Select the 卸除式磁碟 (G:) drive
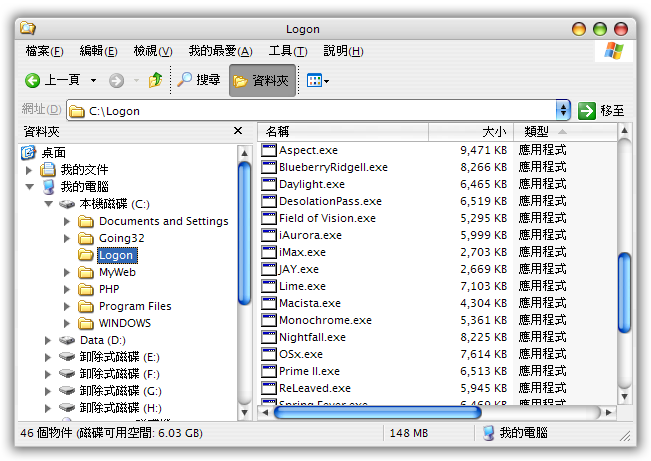The image size is (651, 461). click(120, 391)
